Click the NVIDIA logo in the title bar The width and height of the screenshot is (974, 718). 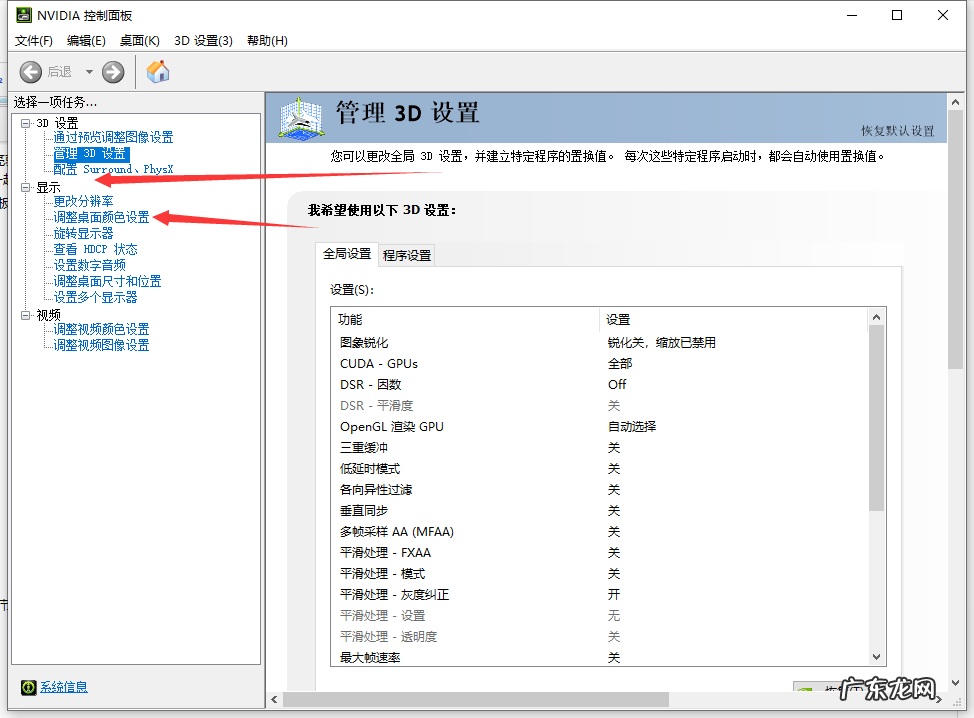point(23,15)
